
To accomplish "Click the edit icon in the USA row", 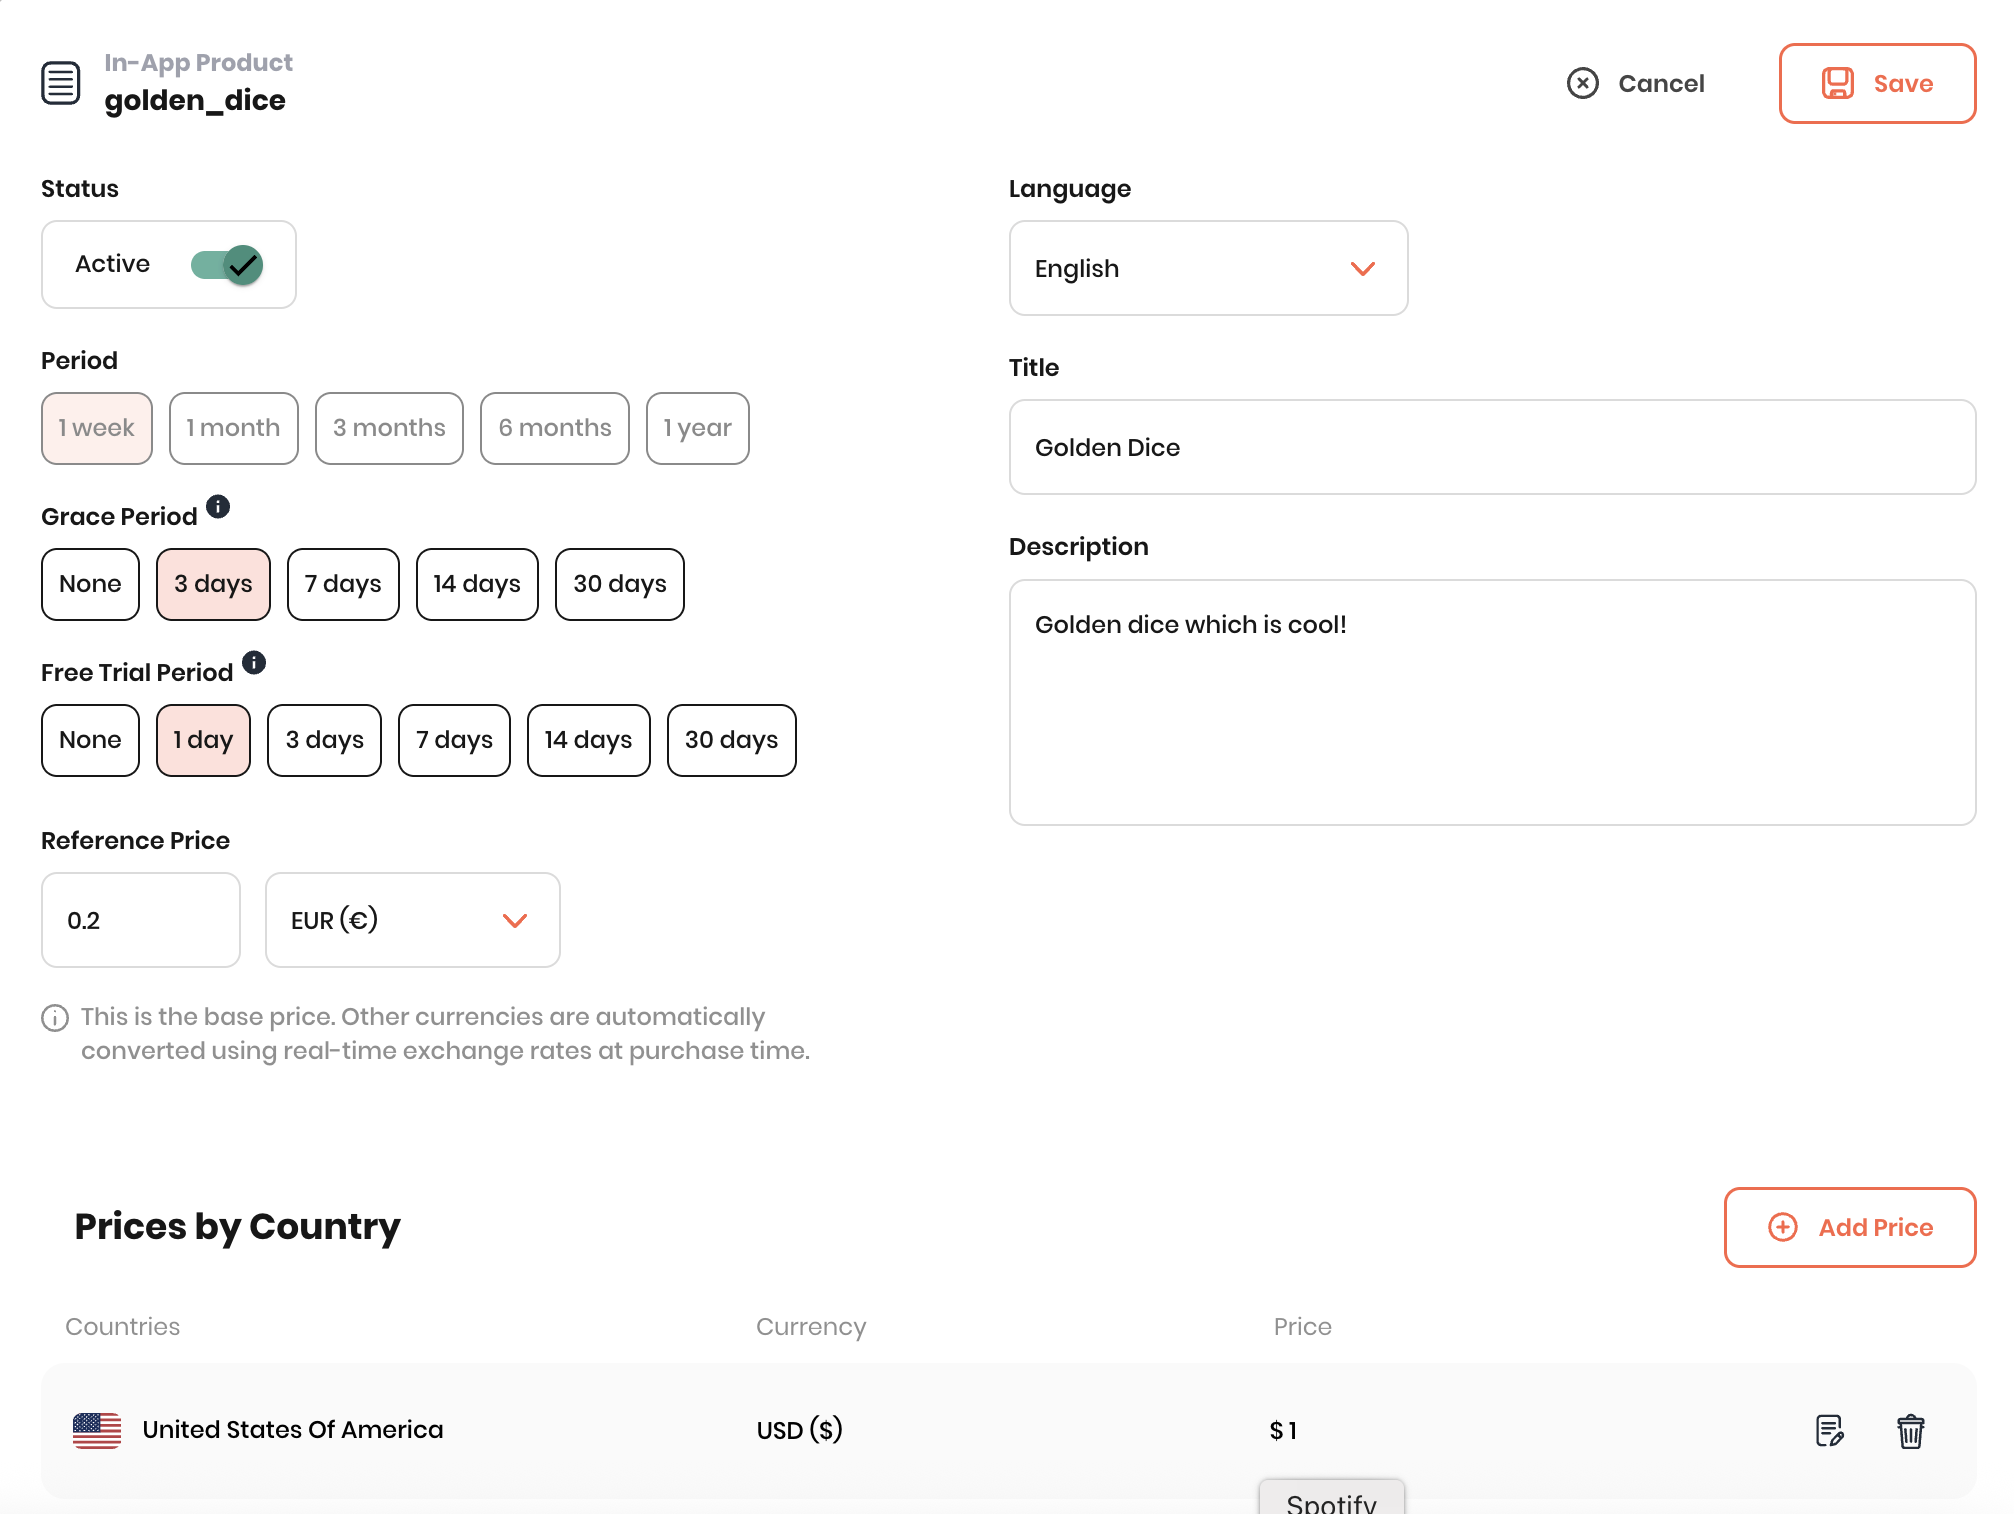I will point(1829,1430).
